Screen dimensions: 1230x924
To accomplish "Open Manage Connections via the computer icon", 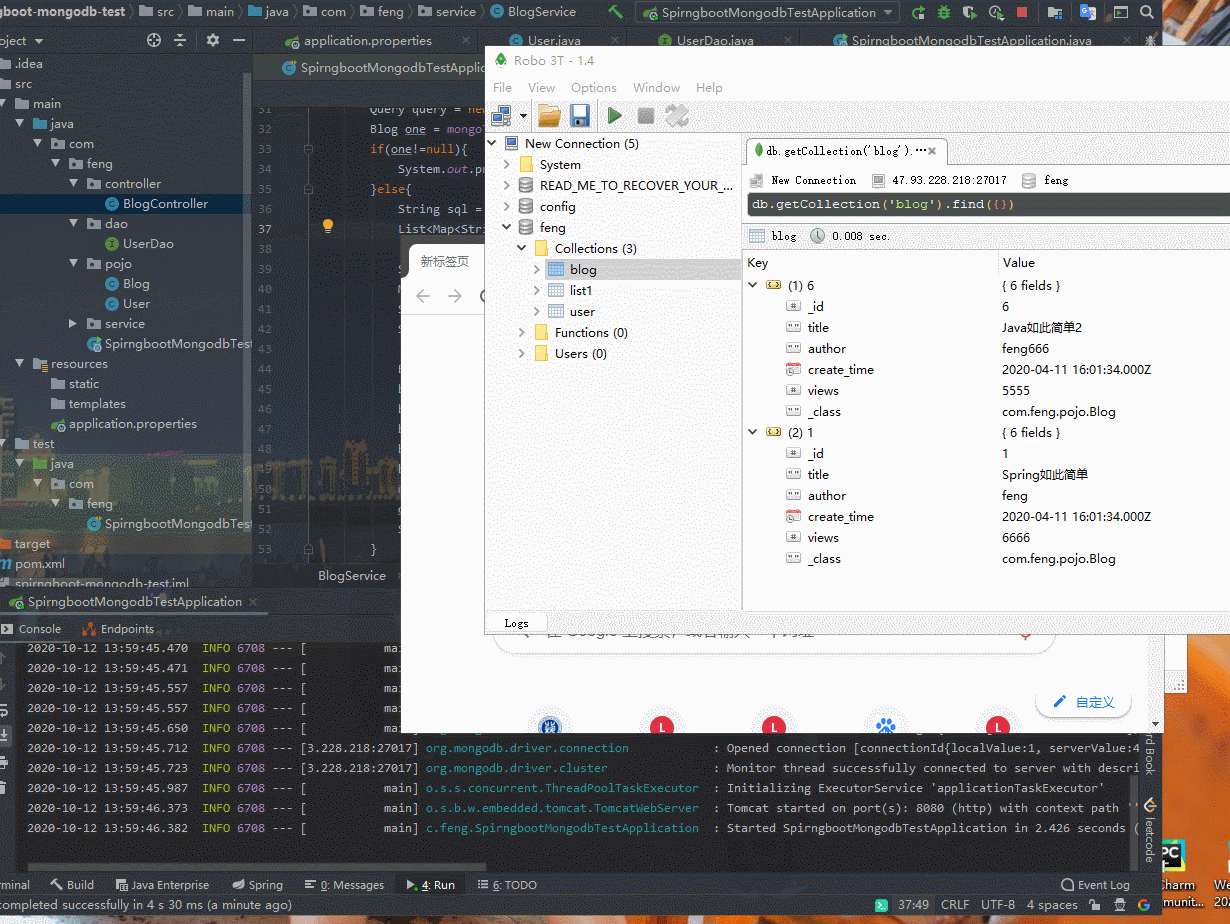I will pos(500,115).
